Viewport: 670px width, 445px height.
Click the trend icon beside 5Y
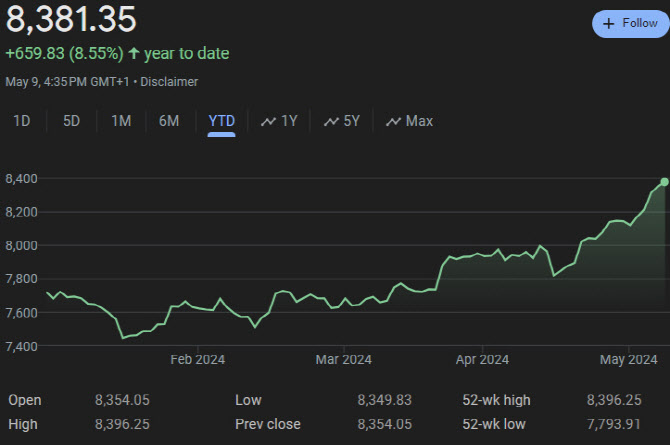point(331,121)
